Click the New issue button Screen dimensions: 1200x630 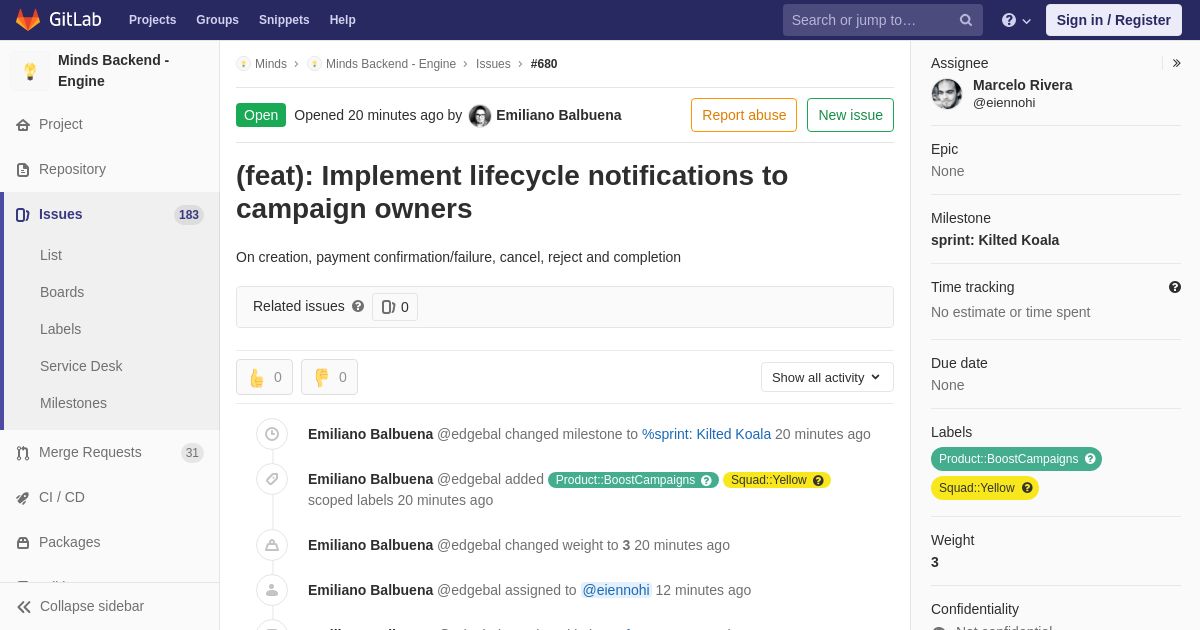(x=850, y=115)
